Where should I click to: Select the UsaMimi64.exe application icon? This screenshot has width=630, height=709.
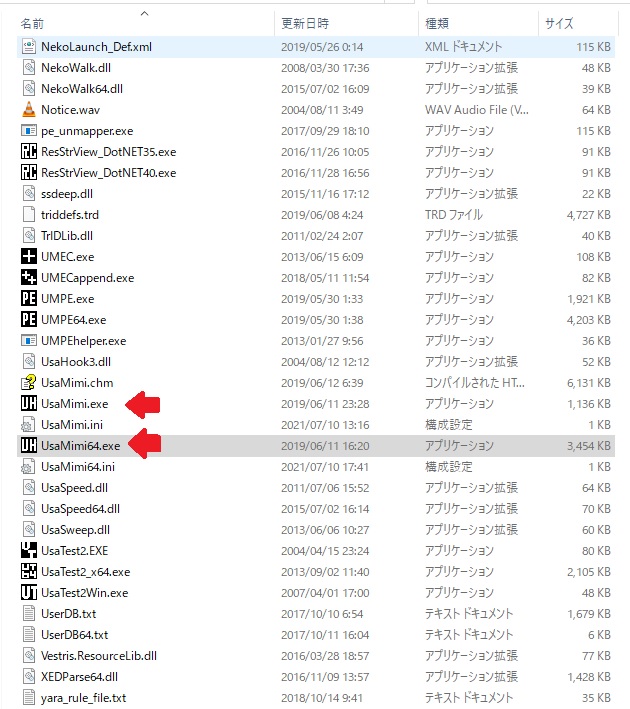[x=29, y=446]
